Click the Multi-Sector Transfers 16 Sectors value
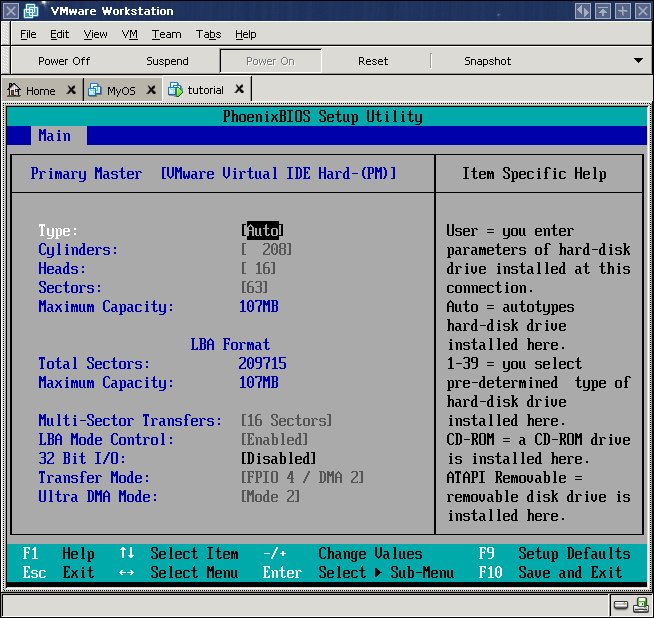Screen dimensions: 654x618 coord(286,420)
